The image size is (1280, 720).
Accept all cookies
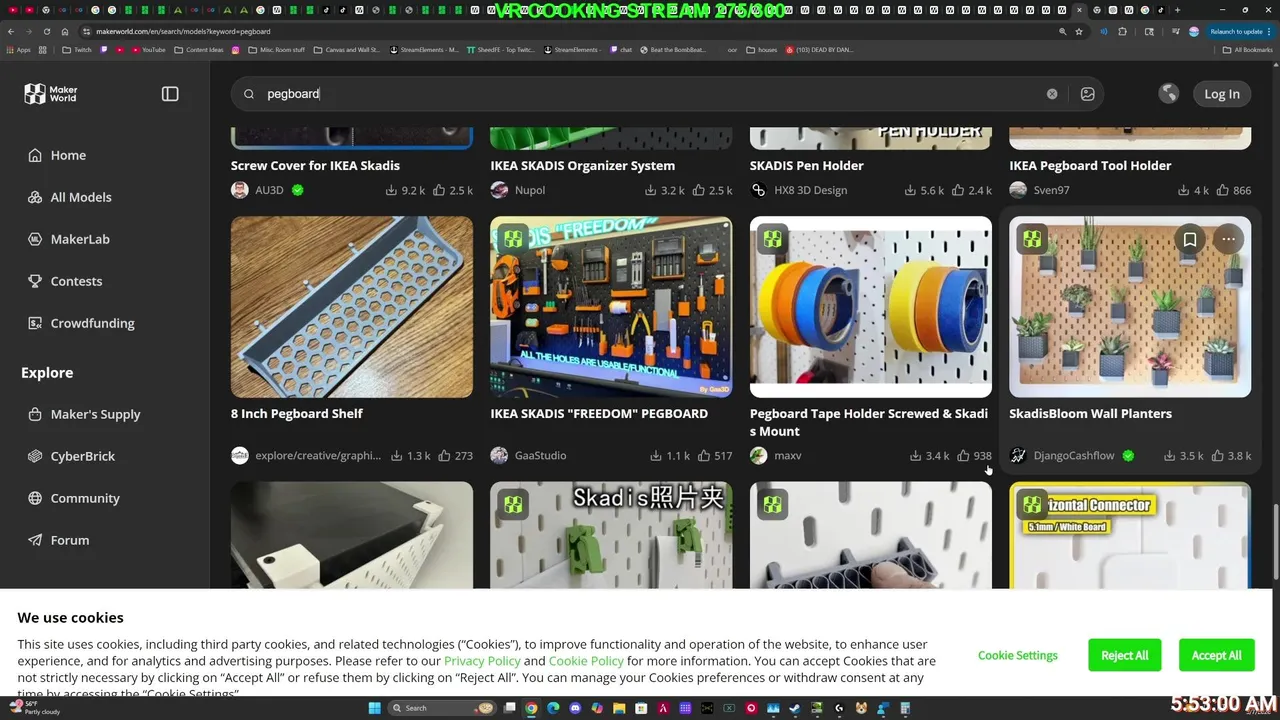point(1216,655)
